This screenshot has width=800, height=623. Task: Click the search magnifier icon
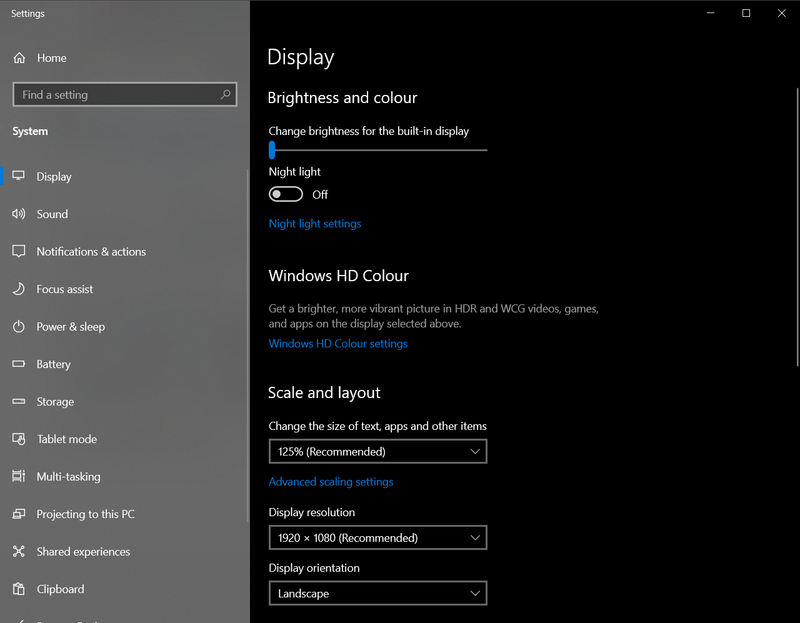click(225, 95)
